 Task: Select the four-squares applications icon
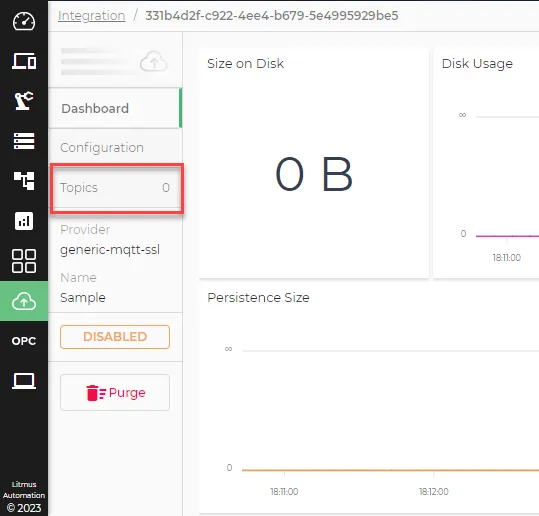[x=24, y=261]
